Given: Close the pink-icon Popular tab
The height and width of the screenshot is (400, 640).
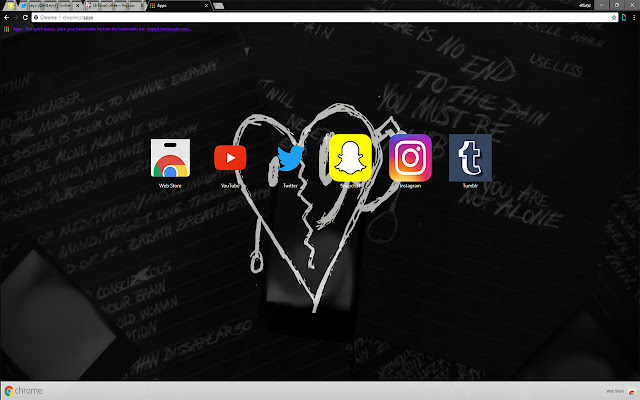Looking at the screenshot, I should coord(142,6).
